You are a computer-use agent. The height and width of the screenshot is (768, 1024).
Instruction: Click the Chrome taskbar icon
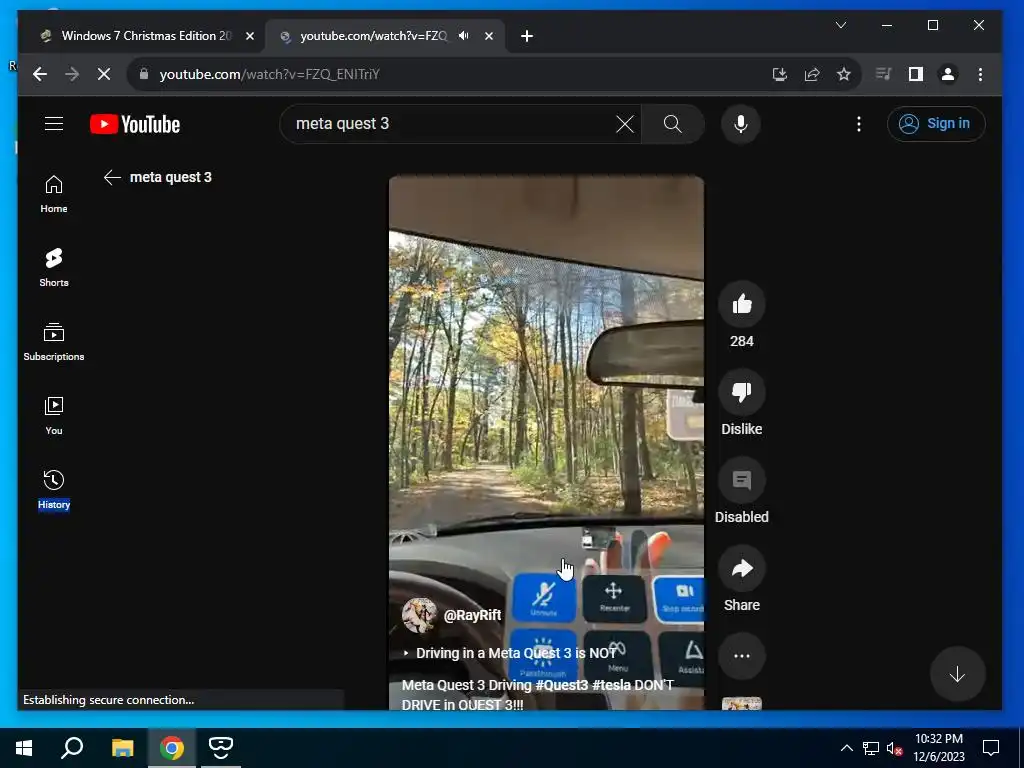click(172, 748)
